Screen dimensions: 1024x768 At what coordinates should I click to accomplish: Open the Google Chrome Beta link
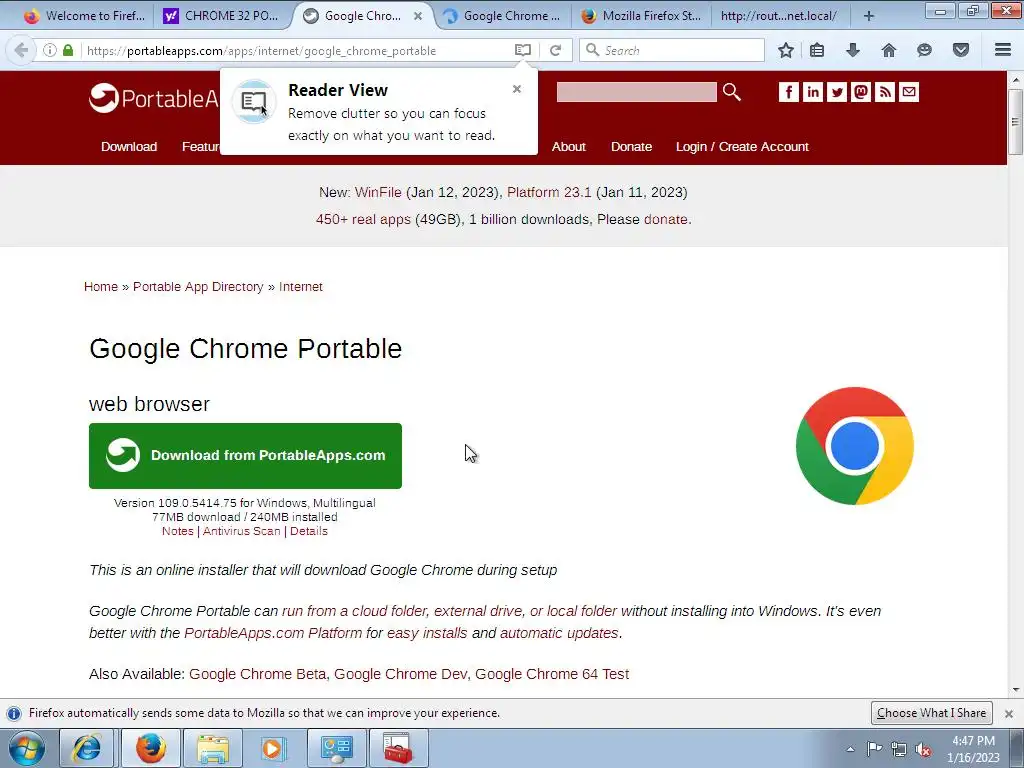257,674
